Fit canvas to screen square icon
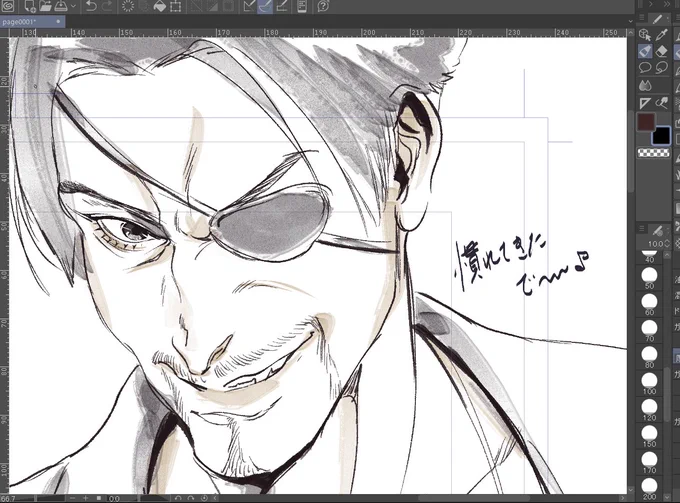This screenshot has width=680, height=503. click(x=99, y=499)
